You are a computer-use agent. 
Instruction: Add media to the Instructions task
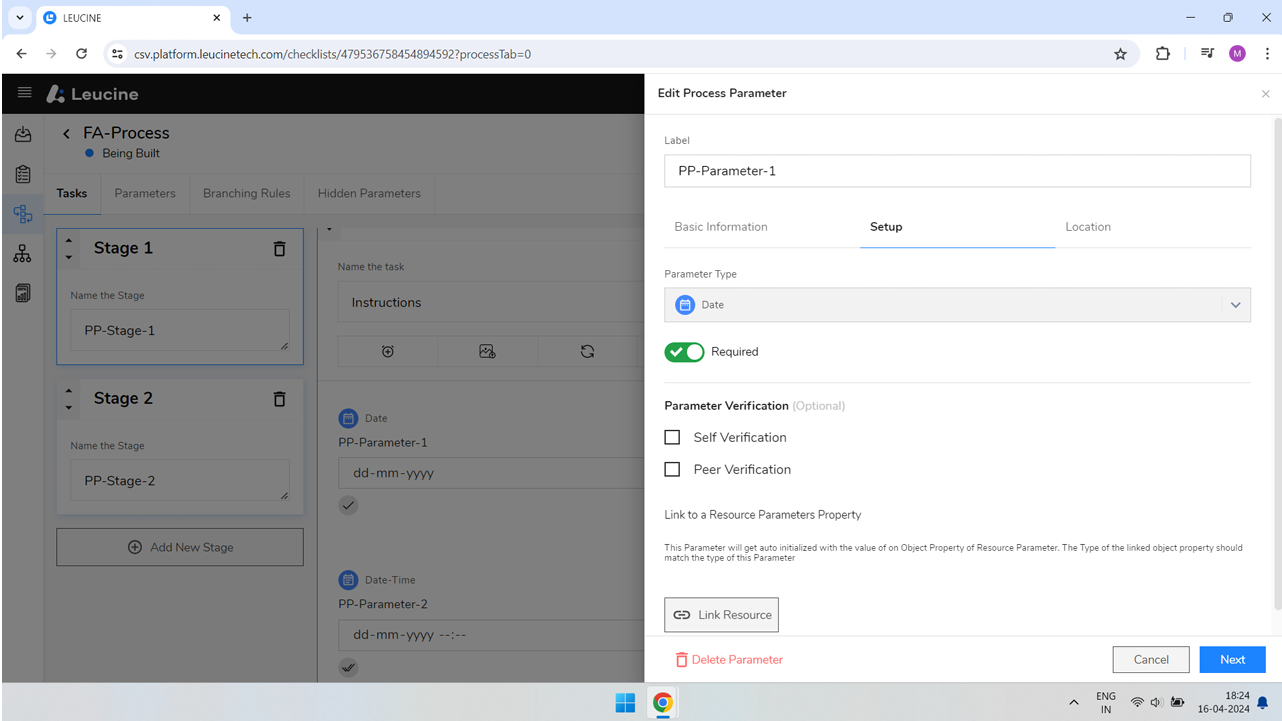pyautogui.click(x=487, y=351)
